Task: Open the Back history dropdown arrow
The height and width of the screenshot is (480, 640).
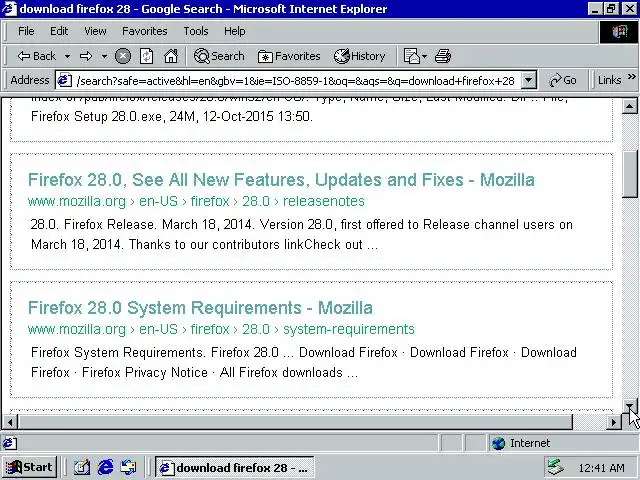Action: 67,56
